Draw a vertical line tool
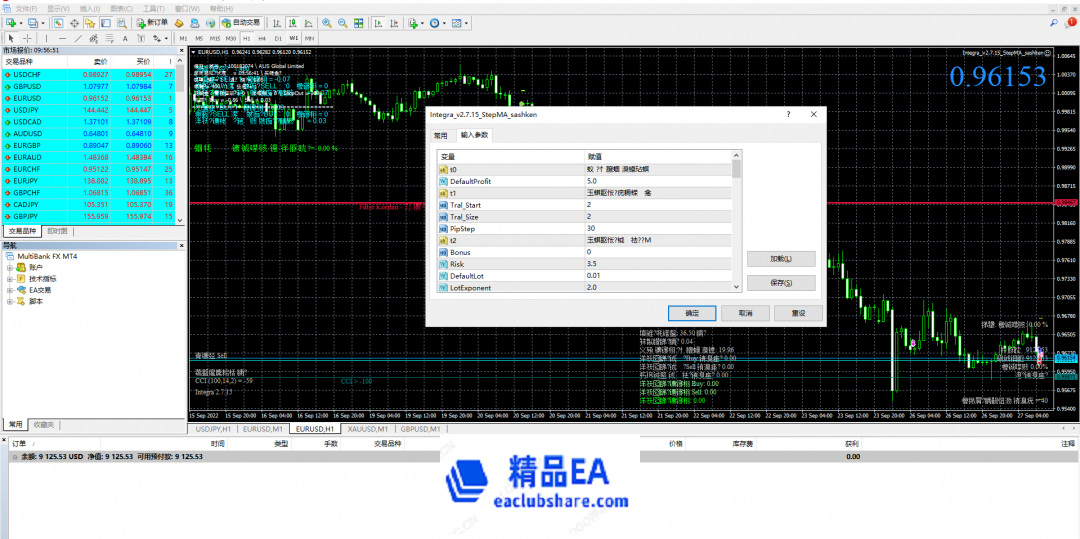The width and height of the screenshot is (1080, 539). [x=47, y=38]
